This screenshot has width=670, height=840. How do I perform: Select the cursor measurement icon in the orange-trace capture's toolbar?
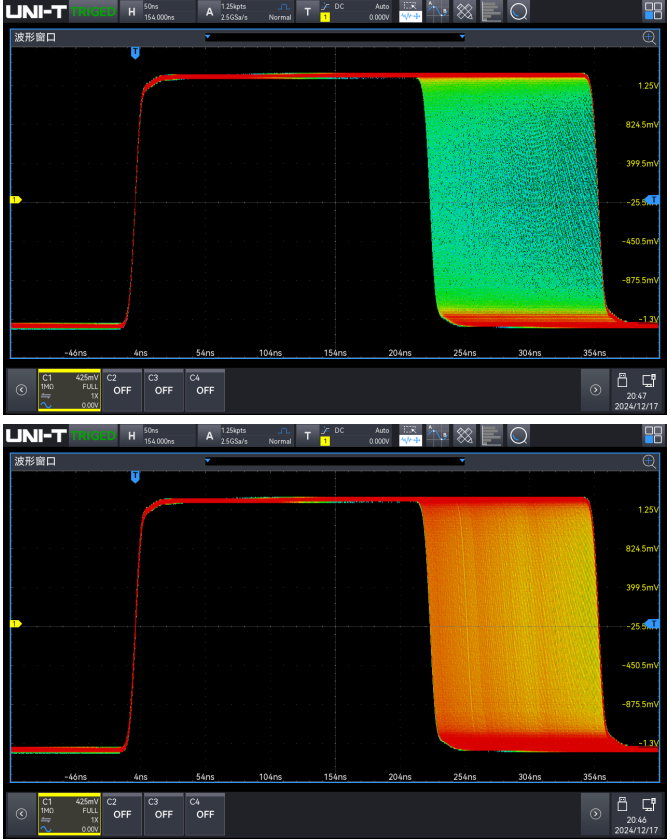[437, 435]
